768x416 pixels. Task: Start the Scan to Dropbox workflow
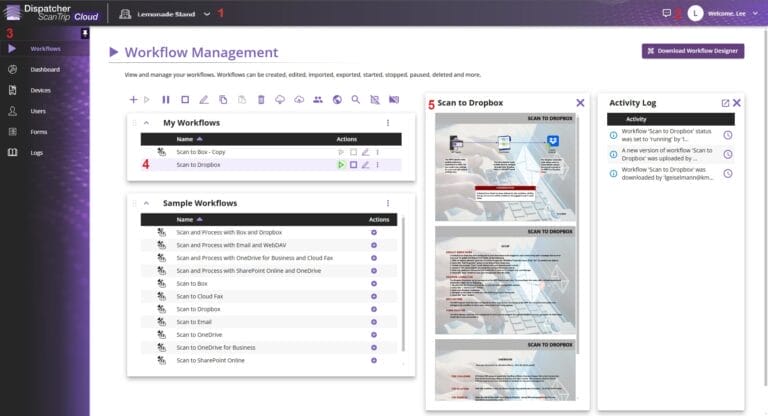click(x=341, y=164)
